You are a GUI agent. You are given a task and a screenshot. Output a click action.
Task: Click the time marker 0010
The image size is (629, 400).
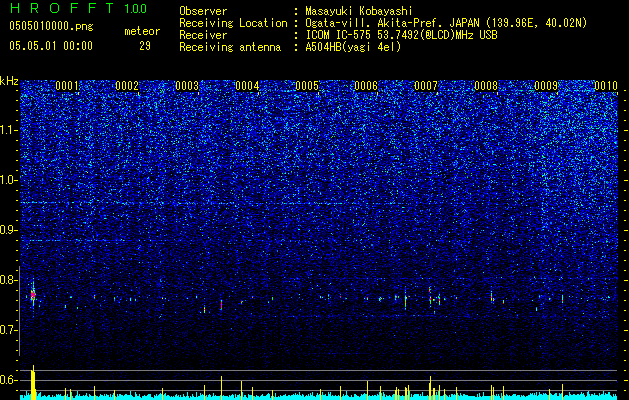coord(606,86)
